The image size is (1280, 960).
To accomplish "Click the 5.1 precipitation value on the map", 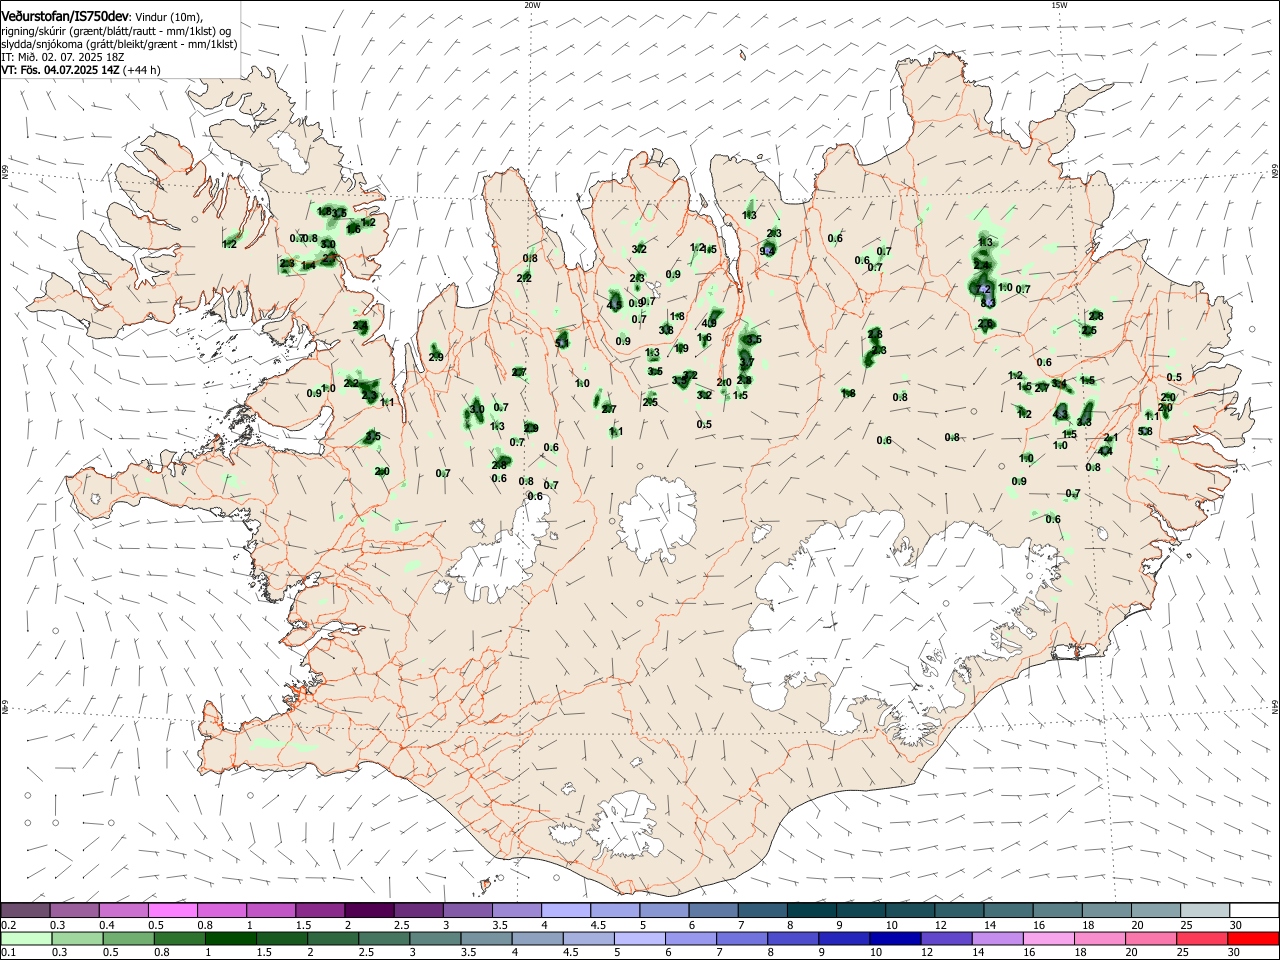I will tap(562, 343).
